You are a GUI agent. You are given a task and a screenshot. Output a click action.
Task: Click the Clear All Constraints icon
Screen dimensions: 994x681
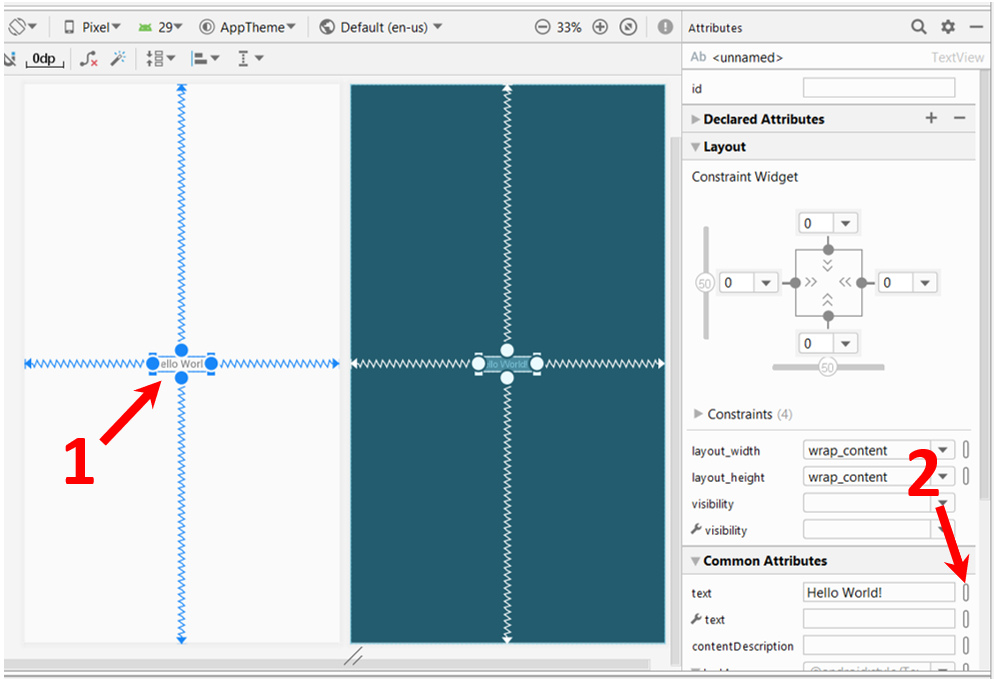(89, 59)
